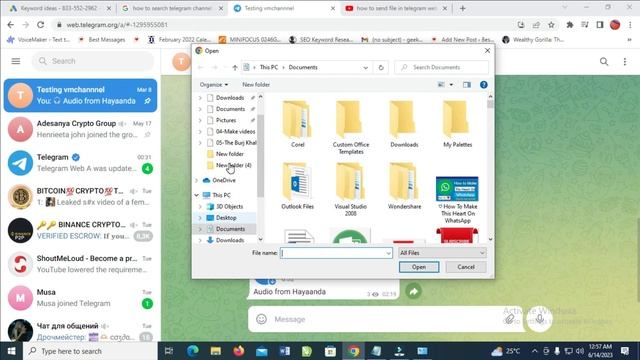Switch to the YouTube how to send file tab

click(x=396, y=8)
